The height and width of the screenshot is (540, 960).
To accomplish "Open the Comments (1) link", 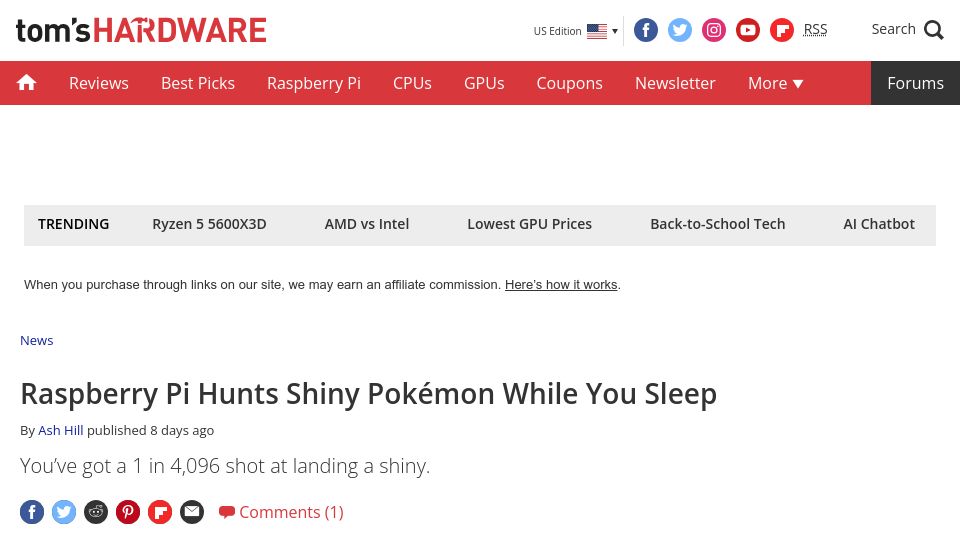I will pos(291,512).
